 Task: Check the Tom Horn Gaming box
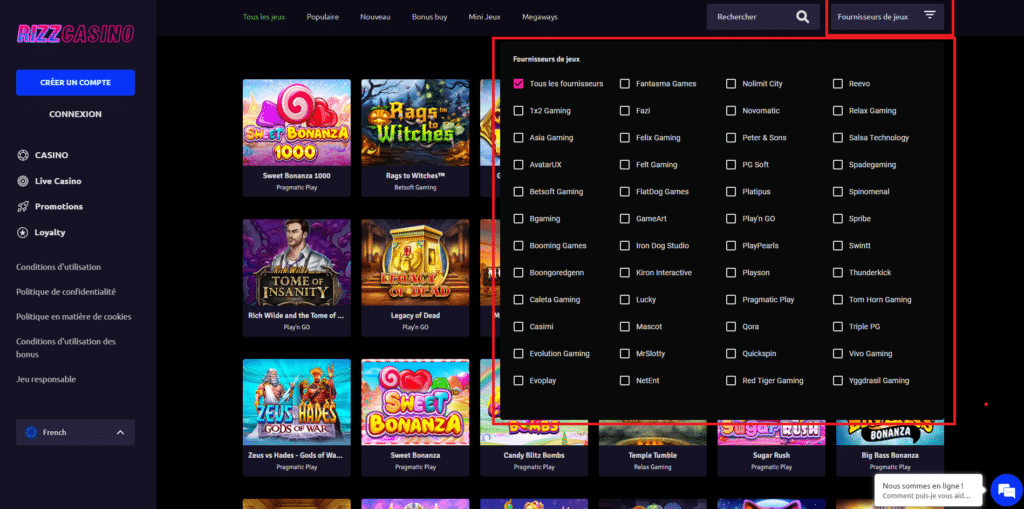pos(838,300)
